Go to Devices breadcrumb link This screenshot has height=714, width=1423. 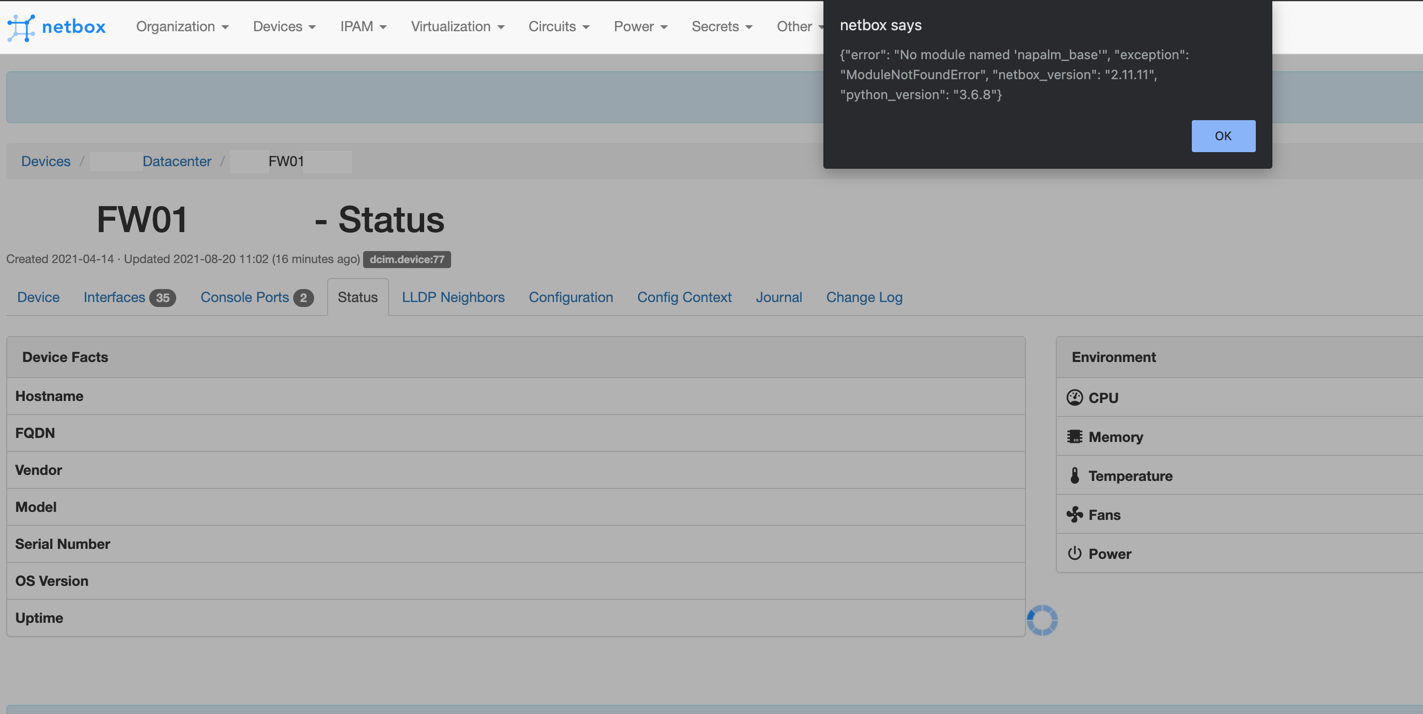click(x=46, y=161)
